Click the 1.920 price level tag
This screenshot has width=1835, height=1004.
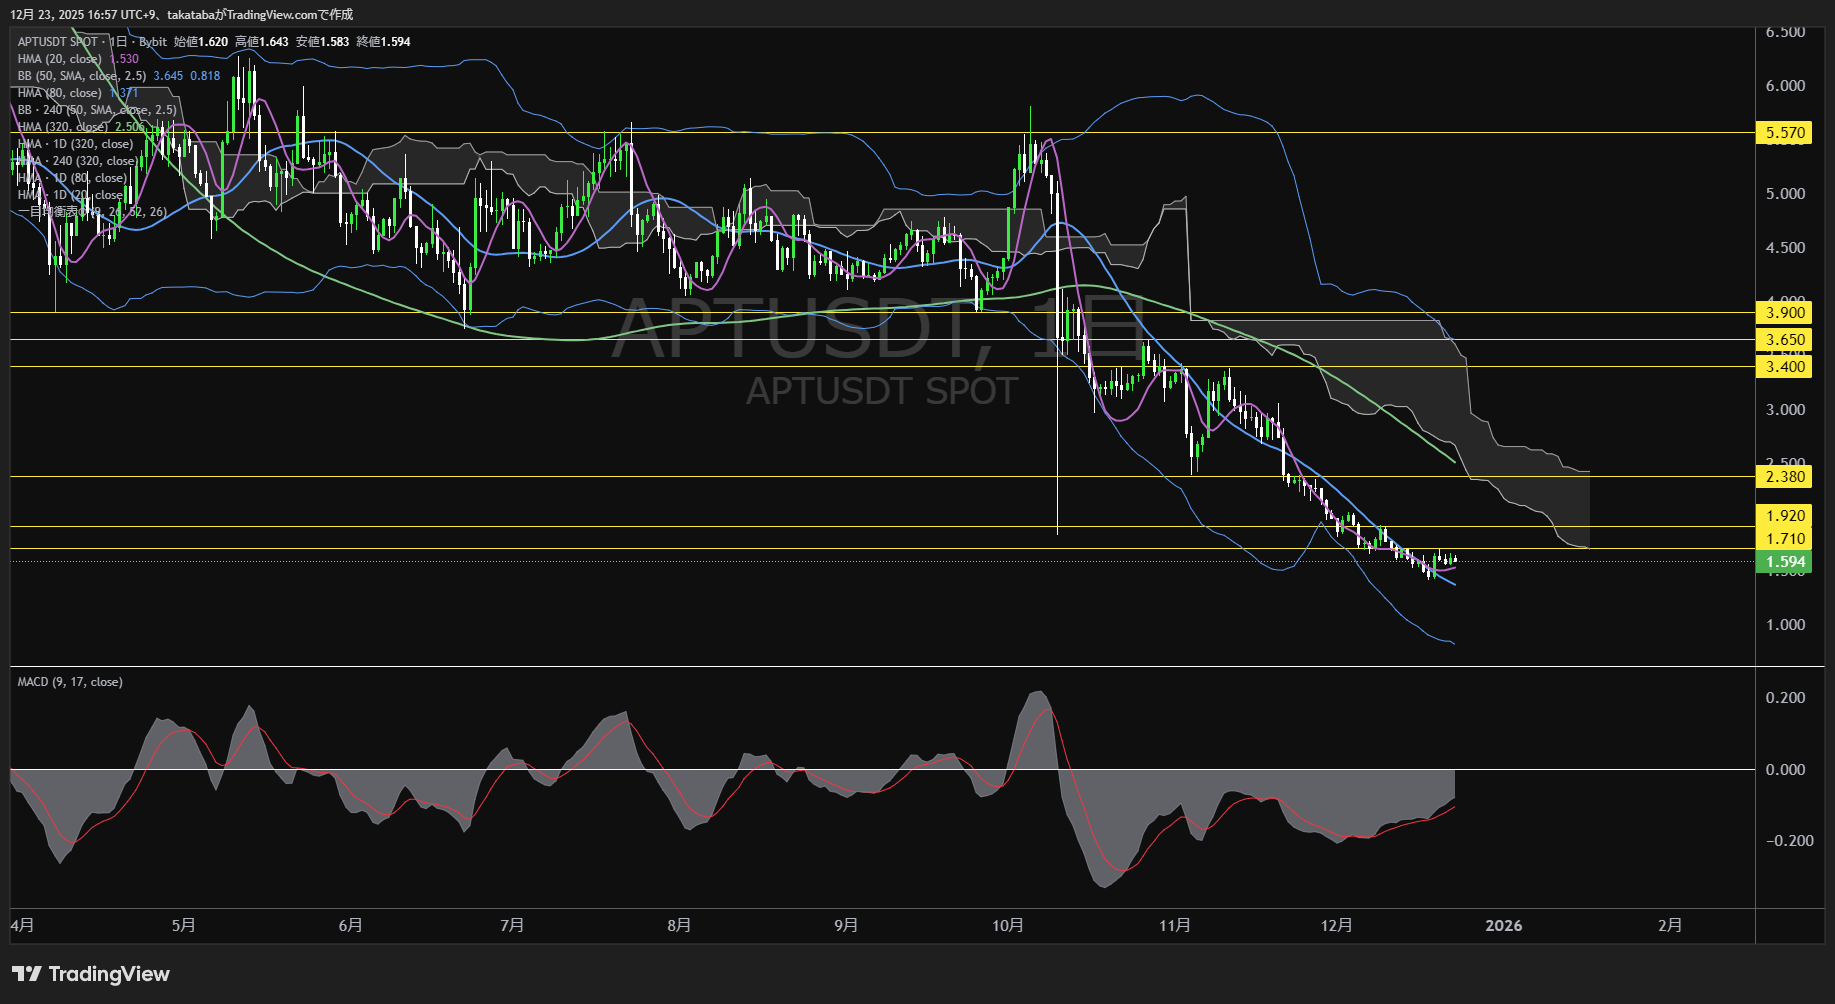tap(1785, 516)
